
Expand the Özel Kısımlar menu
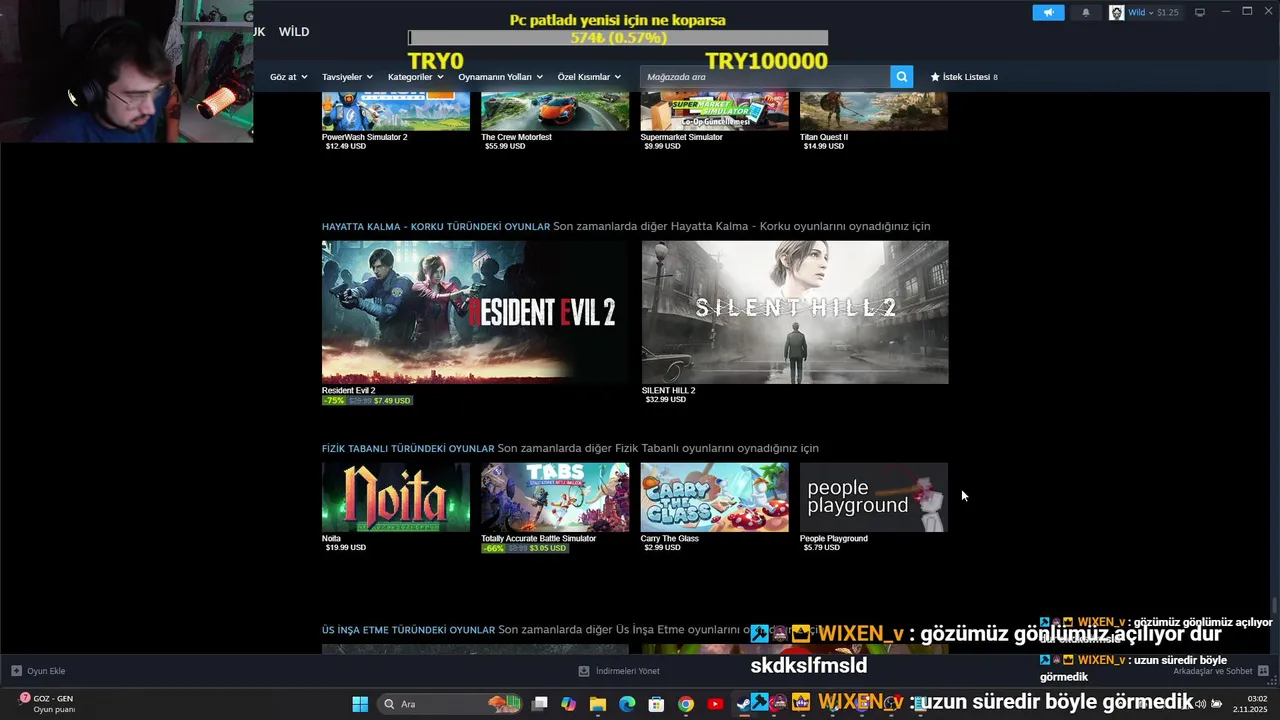coord(589,77)
